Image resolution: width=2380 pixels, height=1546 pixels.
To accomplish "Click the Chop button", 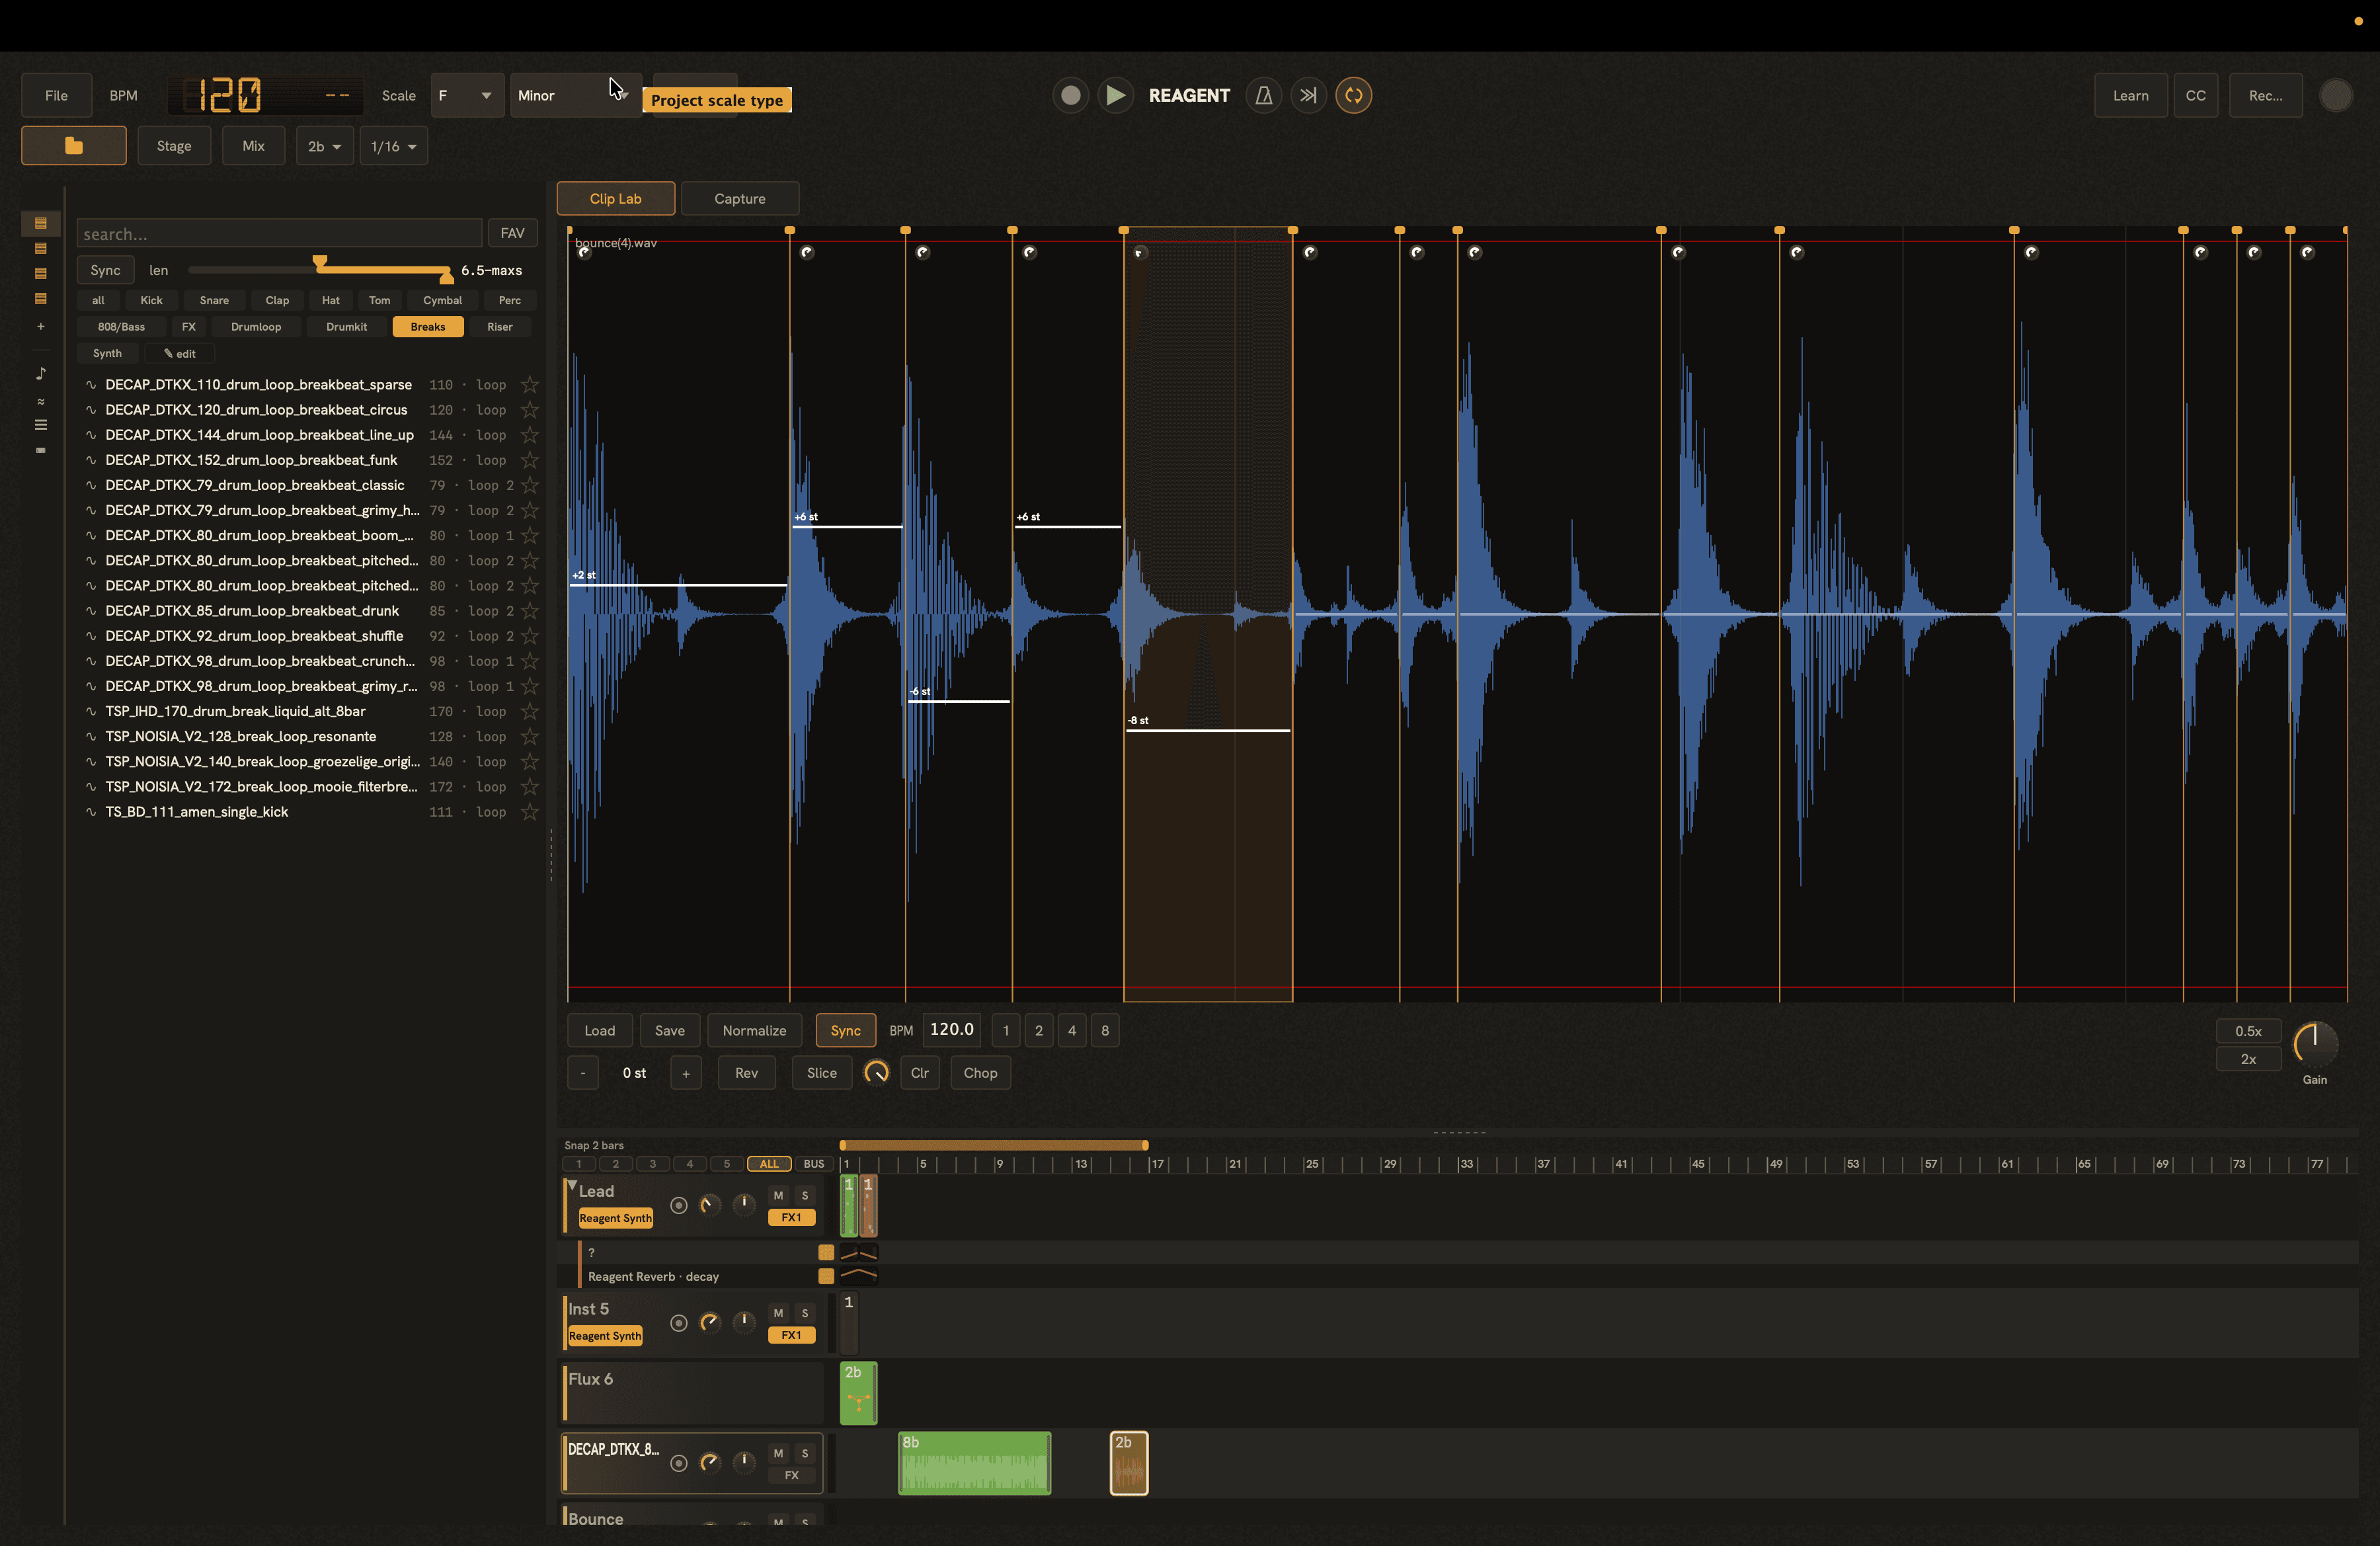I will 980,1072.
